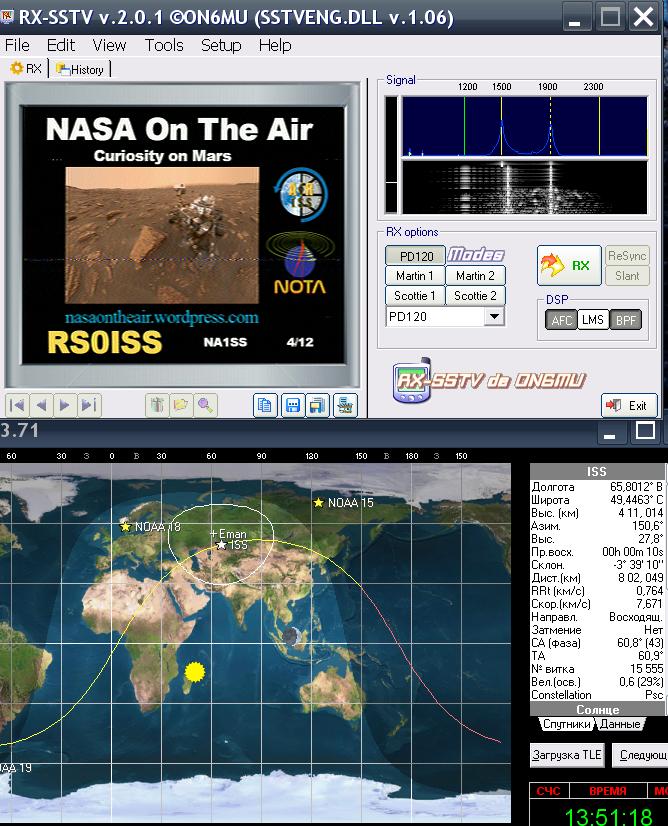Show the previous received image
Viewport: 668px width, 826px height.
[x=41, y=405]
